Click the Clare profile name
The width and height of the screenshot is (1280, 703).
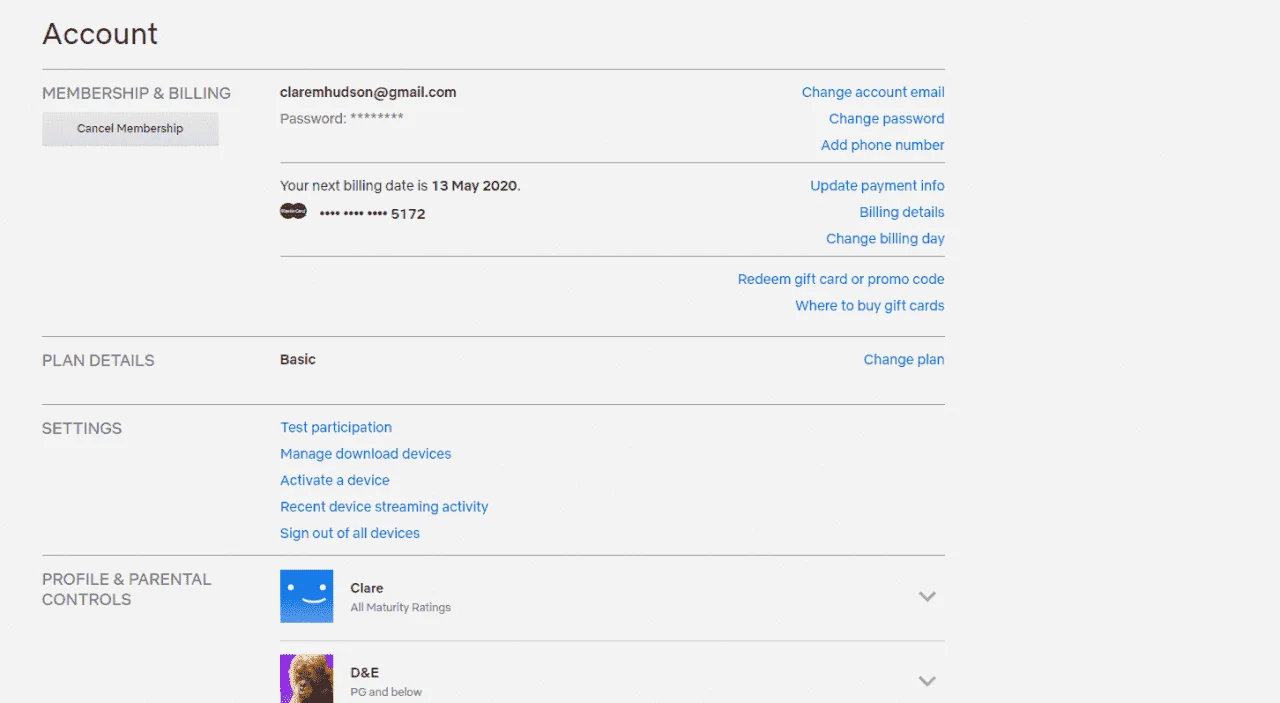click(x=367, y=588)
